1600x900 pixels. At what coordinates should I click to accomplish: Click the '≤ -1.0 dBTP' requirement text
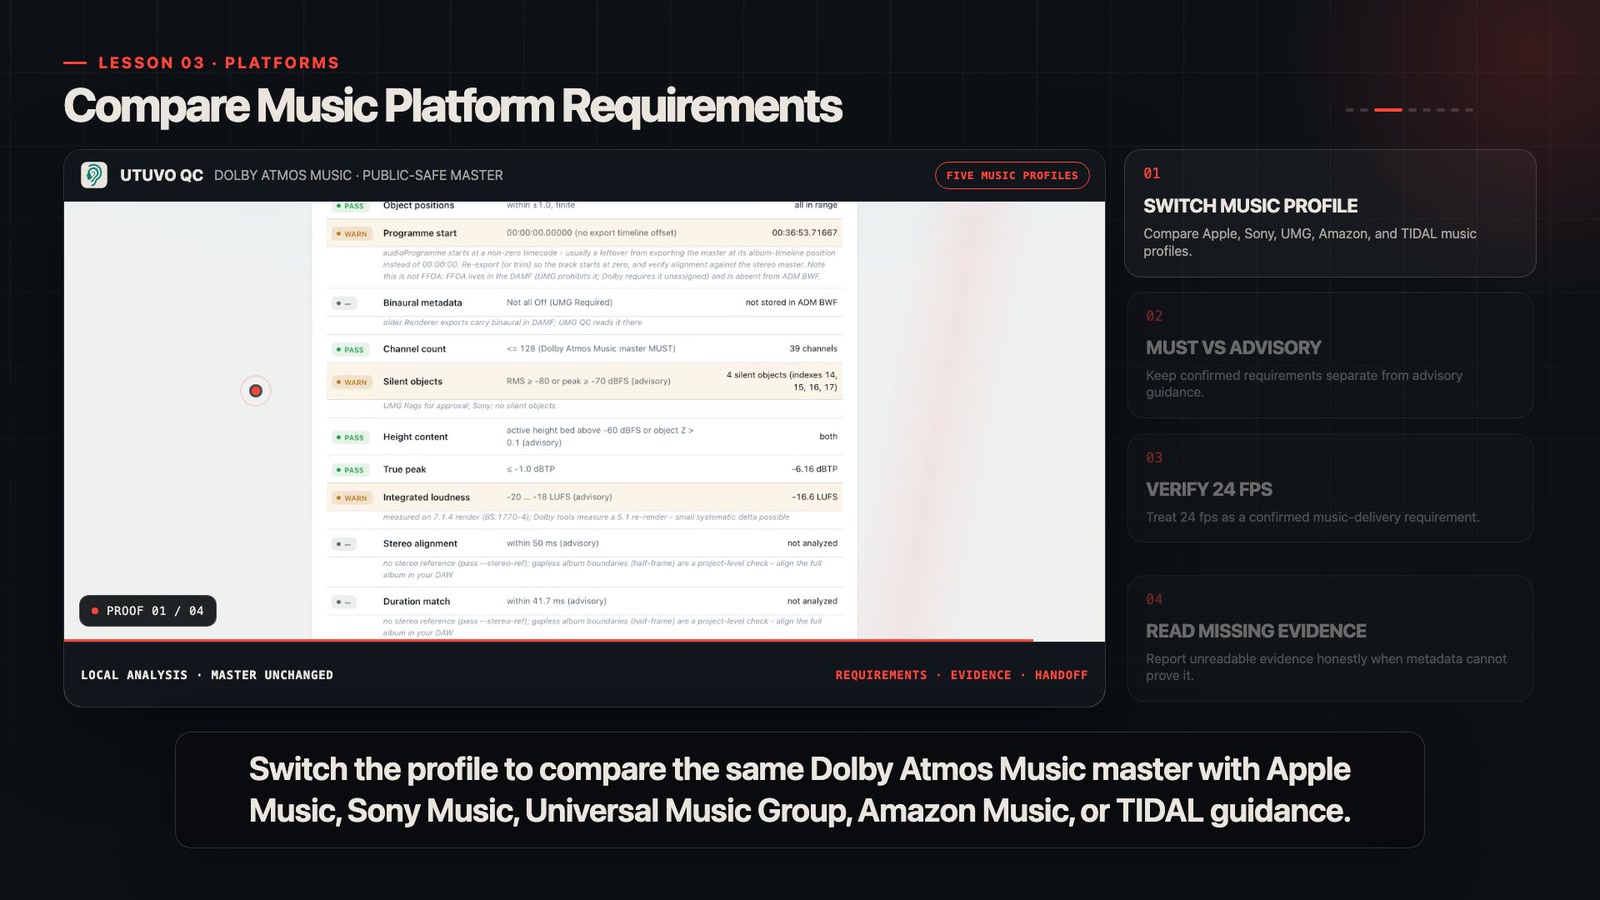[530, 469]
